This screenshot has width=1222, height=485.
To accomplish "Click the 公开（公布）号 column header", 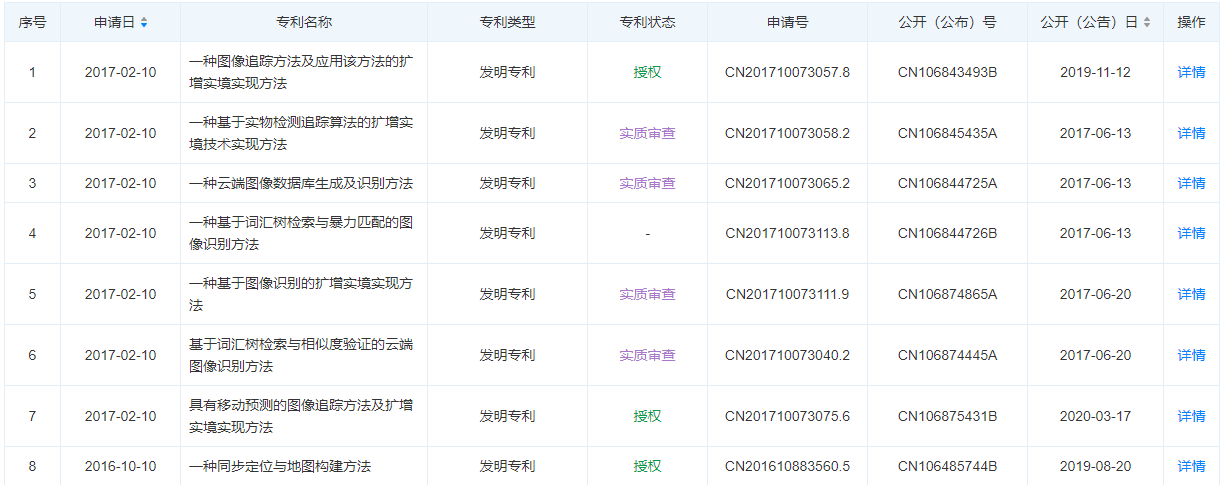I will coord(947,22).
